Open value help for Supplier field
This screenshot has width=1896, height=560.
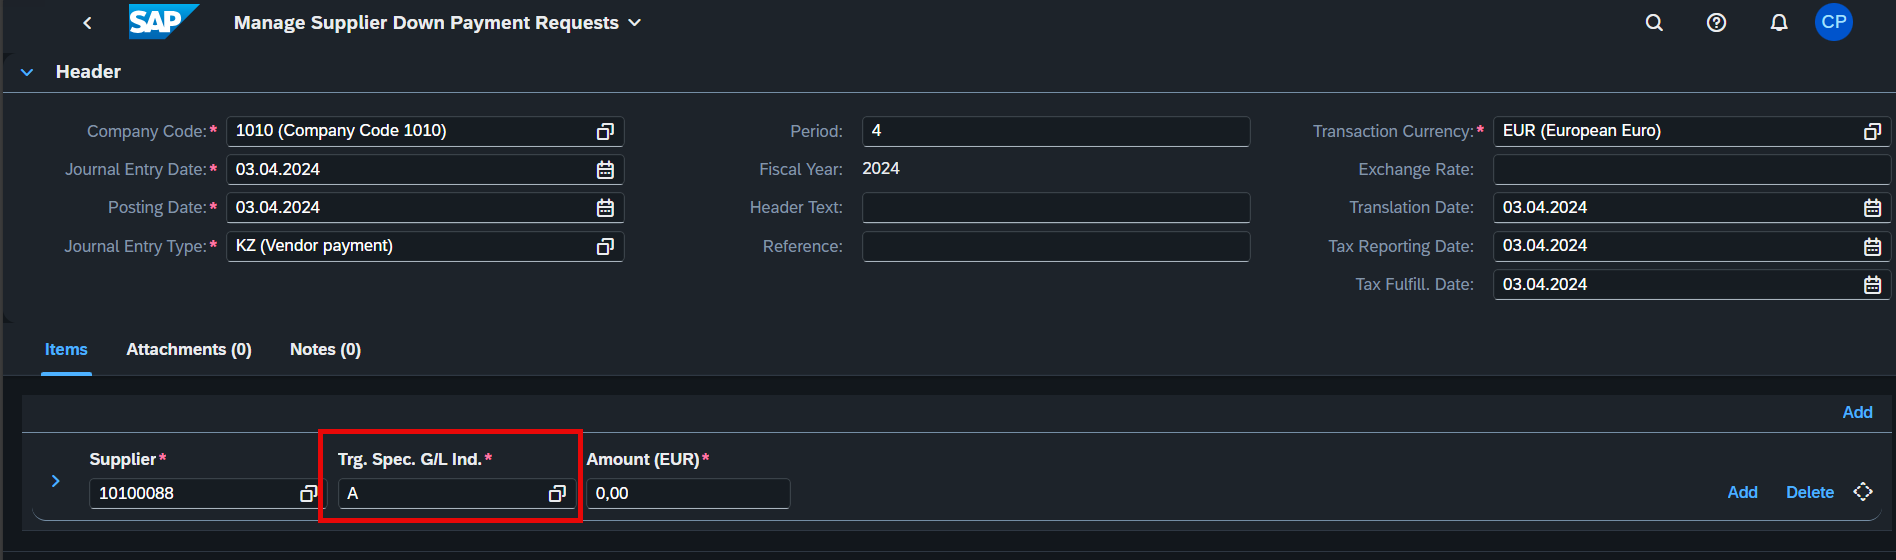308,493
